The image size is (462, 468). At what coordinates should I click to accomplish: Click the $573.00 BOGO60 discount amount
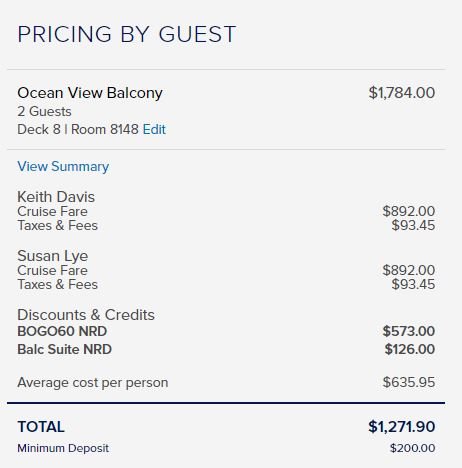[x=409, y=331]
